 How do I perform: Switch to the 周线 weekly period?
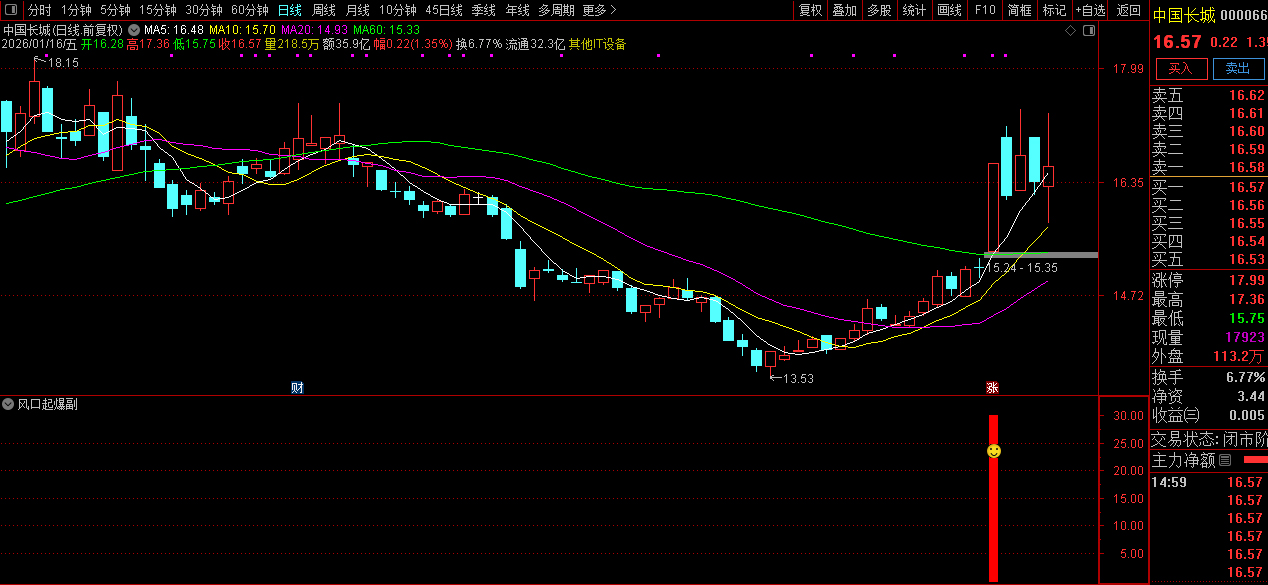pos(324,10)
